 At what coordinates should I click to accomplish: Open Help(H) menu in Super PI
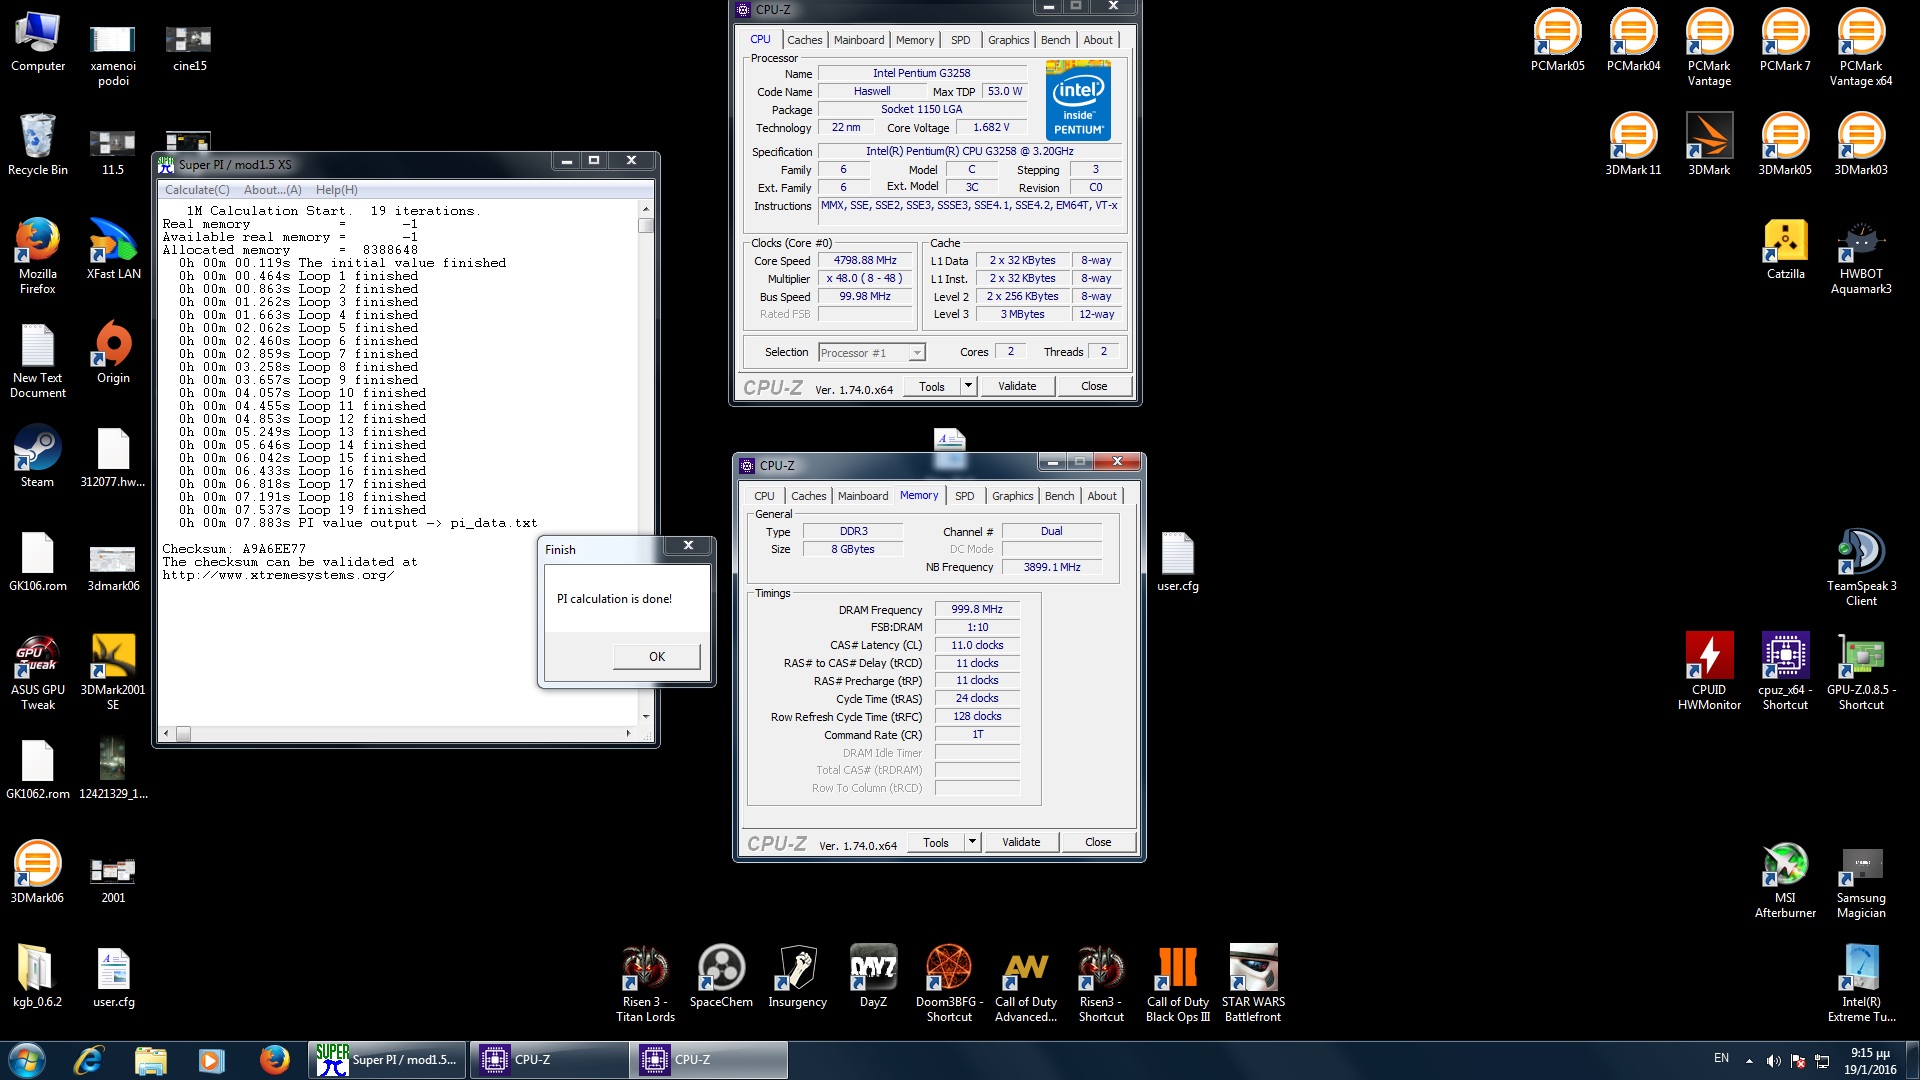click(337, 190)
